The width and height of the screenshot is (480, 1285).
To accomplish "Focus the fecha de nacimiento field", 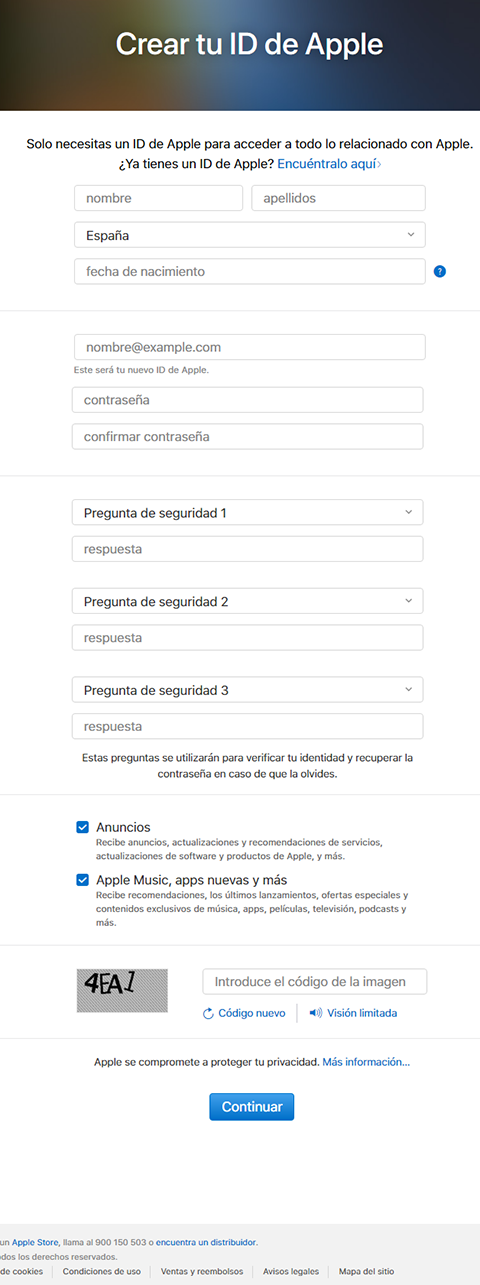I will [250, 271].
